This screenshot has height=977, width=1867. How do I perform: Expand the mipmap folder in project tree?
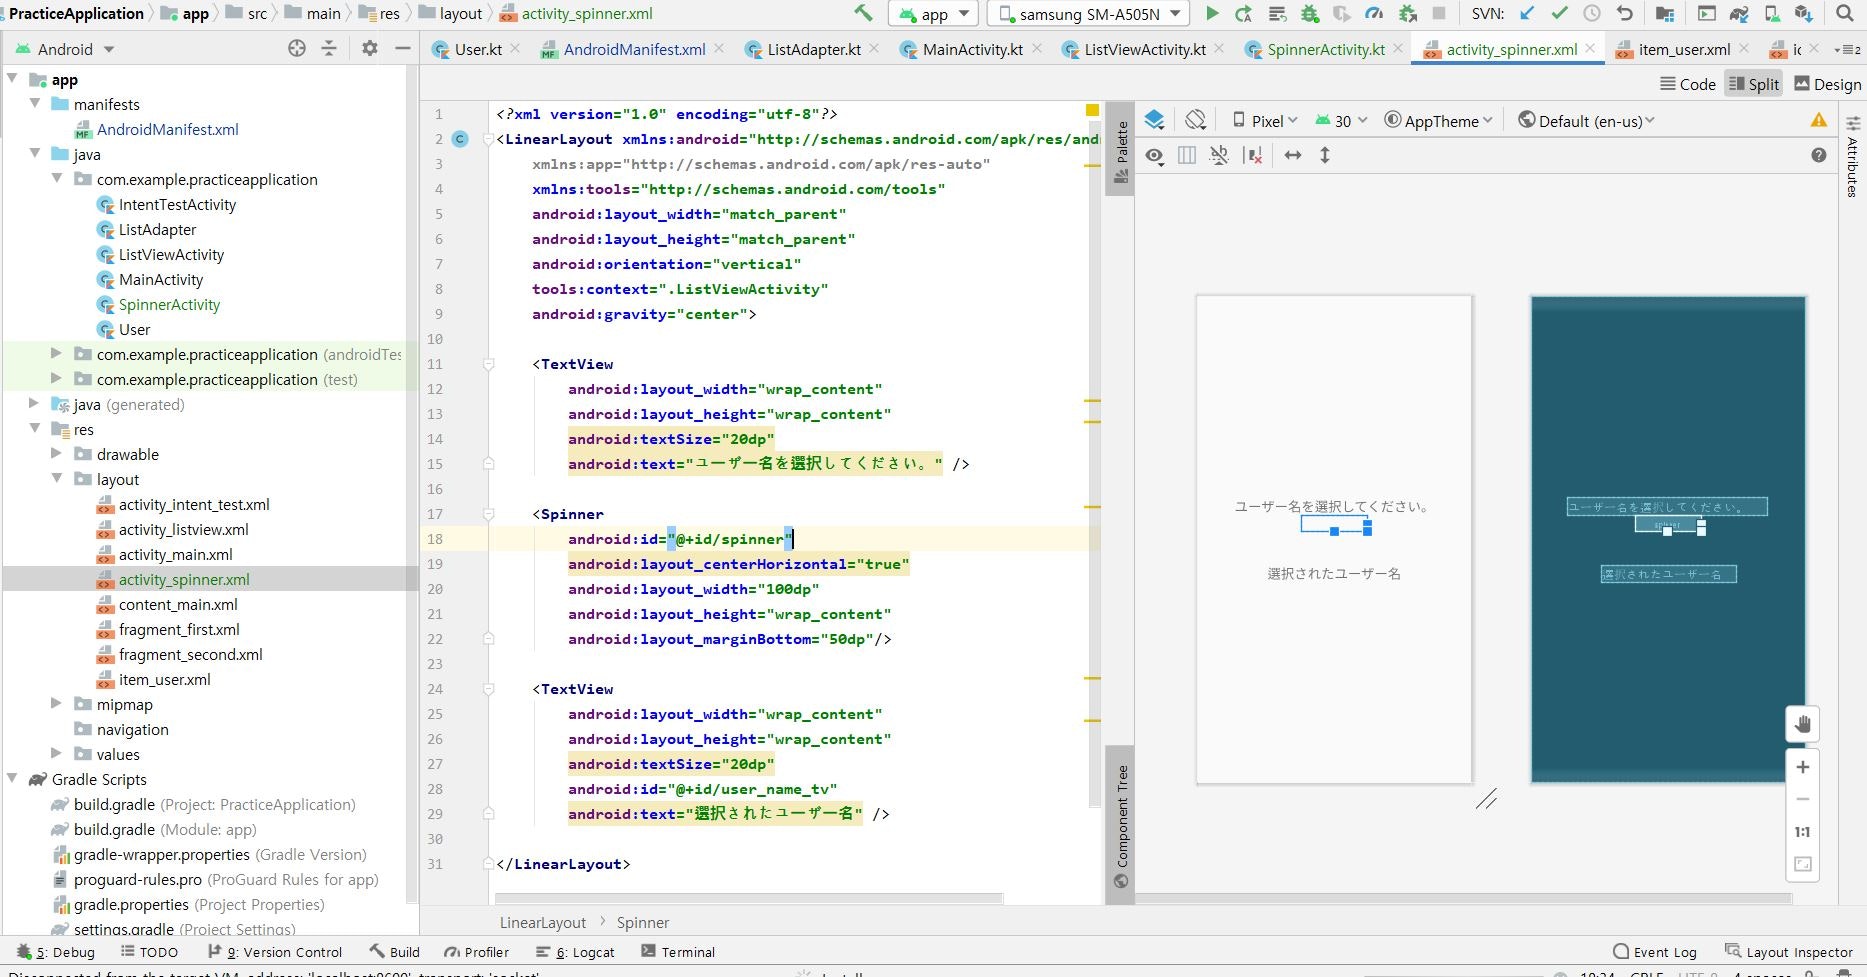pos(57,704)
